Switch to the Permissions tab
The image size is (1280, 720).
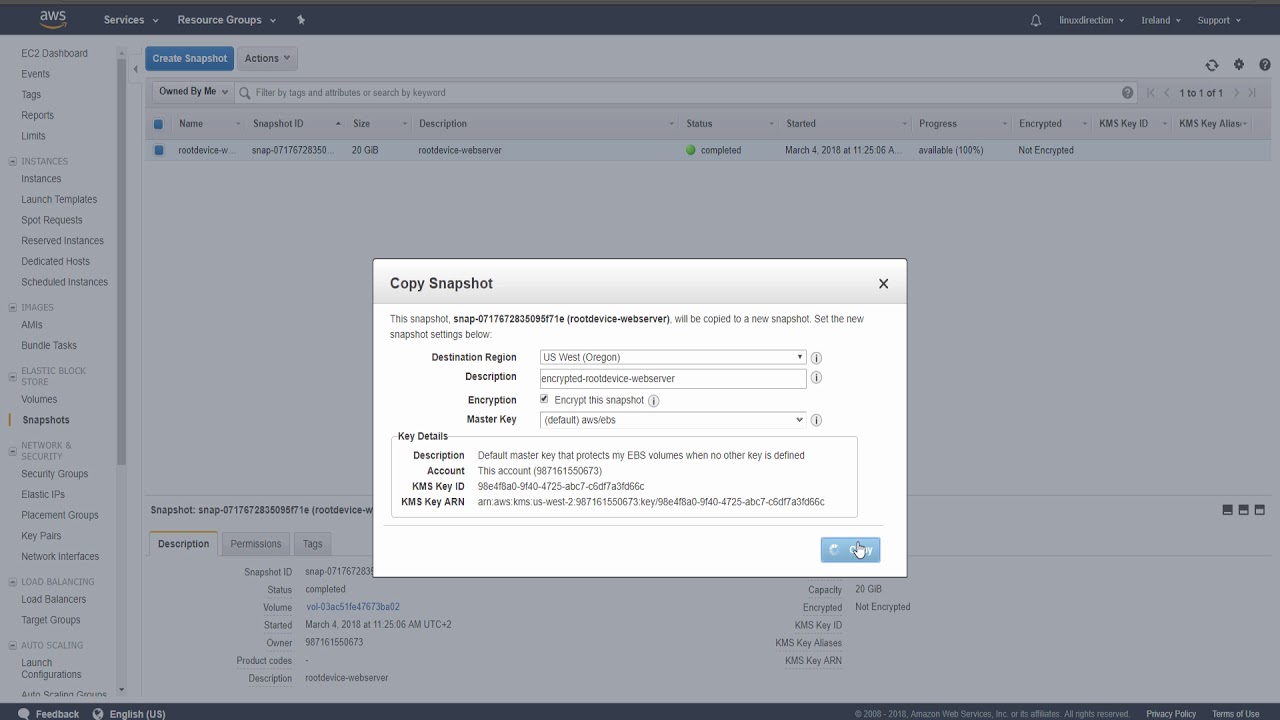coord(256,544)
